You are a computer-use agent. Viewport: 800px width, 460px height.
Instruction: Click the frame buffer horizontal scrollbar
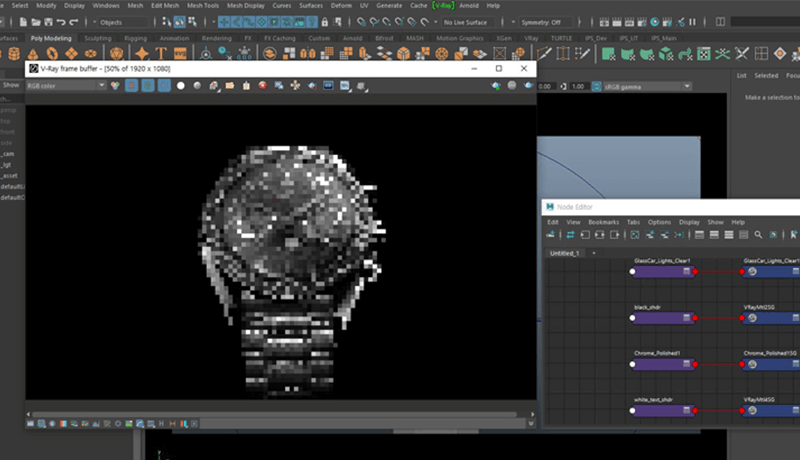[x=274, y=414]
